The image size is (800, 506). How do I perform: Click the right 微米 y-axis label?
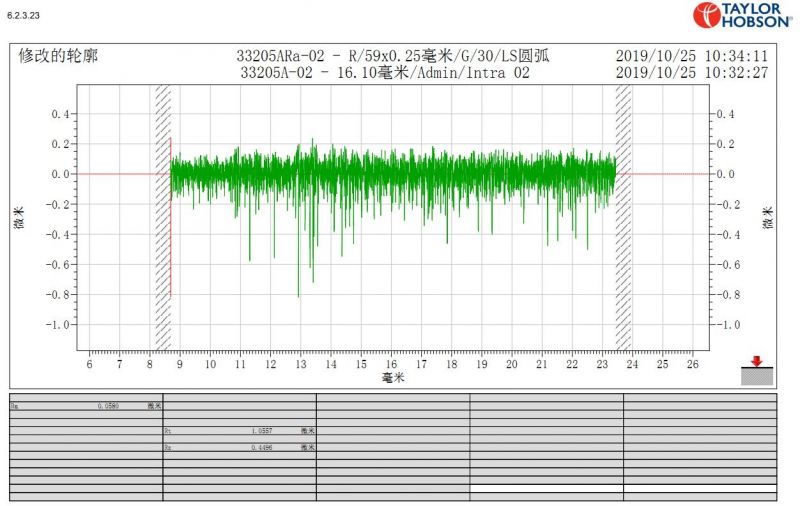pyautogui.click(x=768, y=218)
